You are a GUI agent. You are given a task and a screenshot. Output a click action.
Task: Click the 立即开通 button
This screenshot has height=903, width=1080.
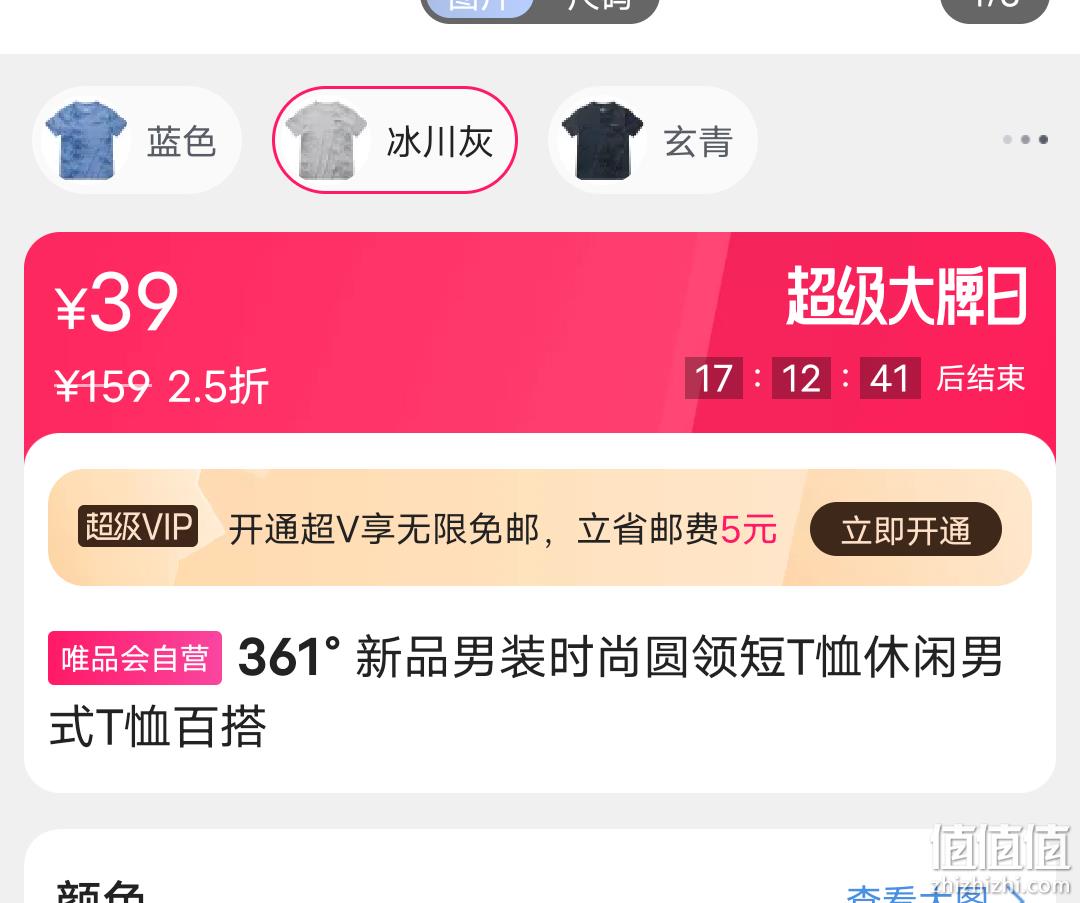[x=906, y=530]
